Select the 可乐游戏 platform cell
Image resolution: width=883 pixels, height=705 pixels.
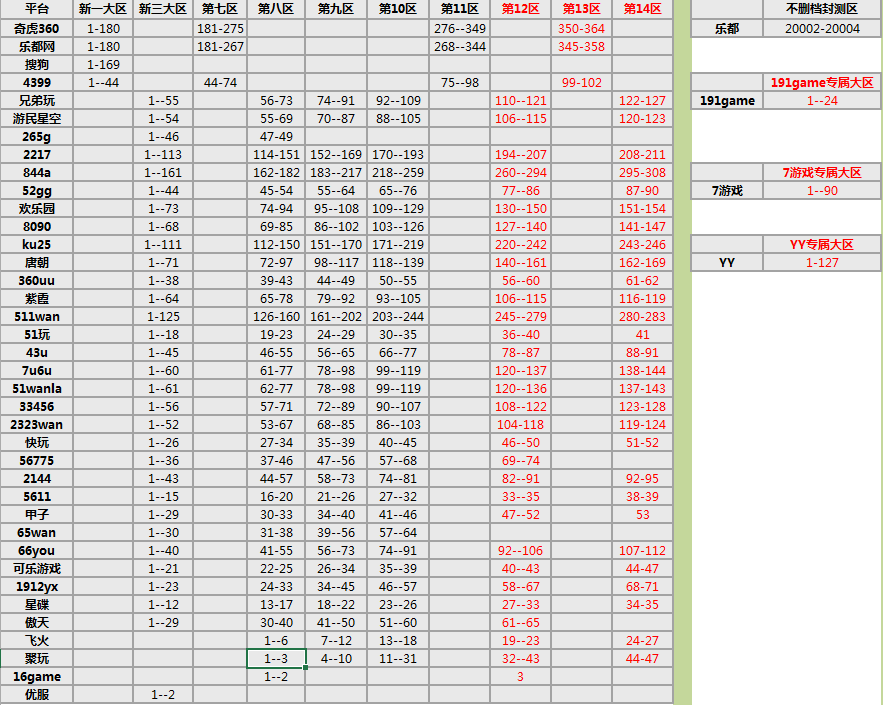[37, 569]
